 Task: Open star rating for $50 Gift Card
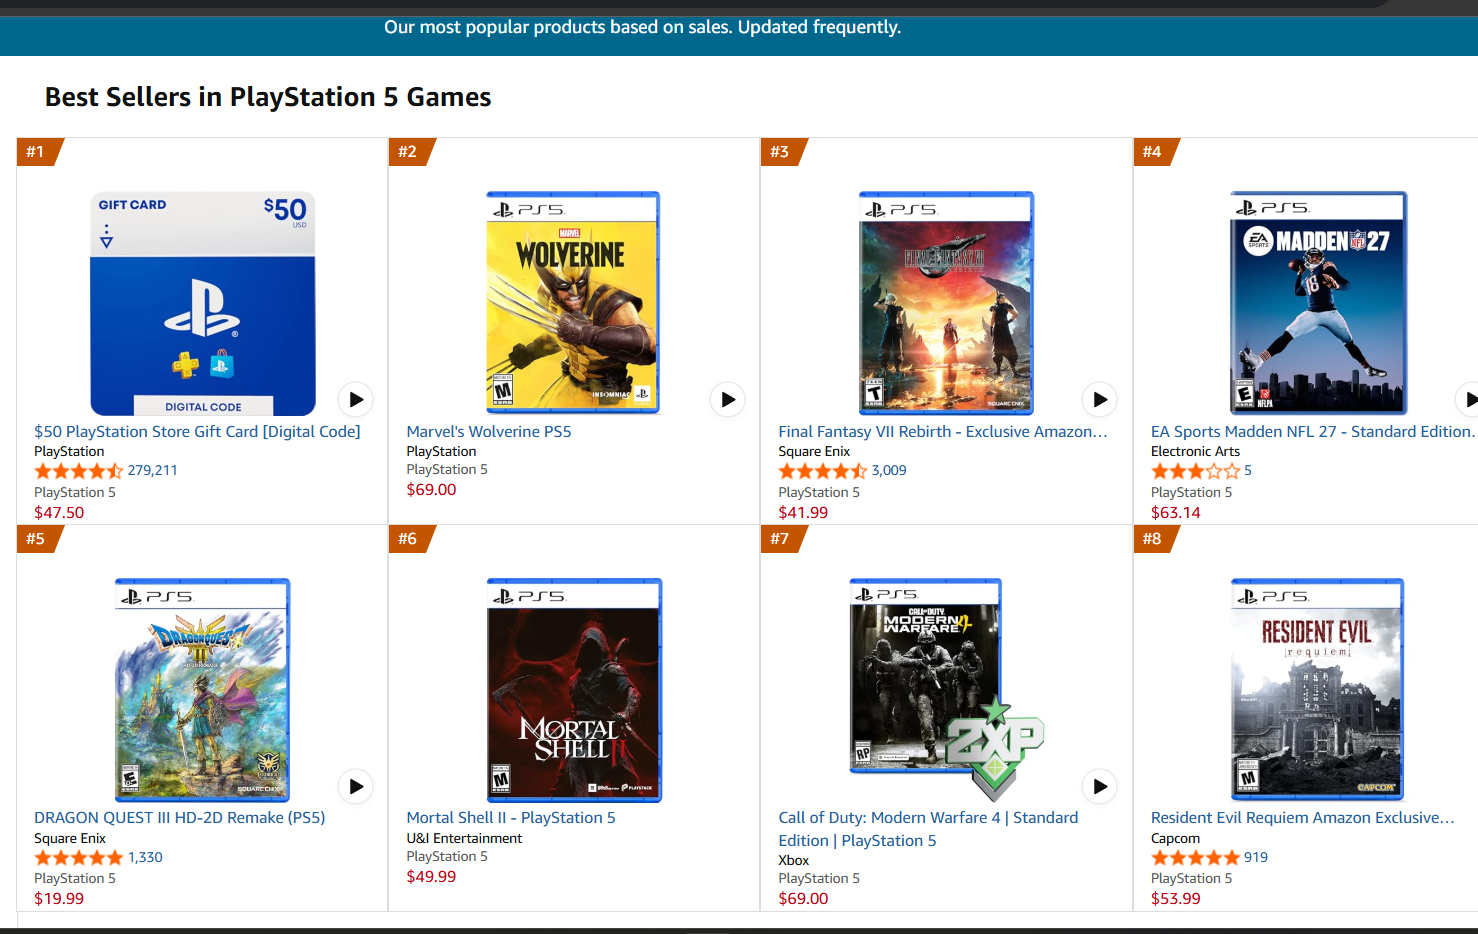[79, 471]
